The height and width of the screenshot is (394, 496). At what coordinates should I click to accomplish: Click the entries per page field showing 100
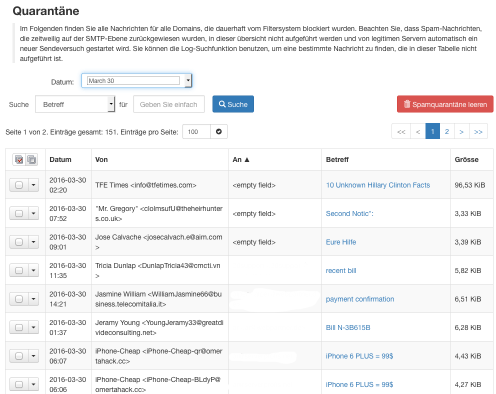pyautogui.click(x=196, y=132)
